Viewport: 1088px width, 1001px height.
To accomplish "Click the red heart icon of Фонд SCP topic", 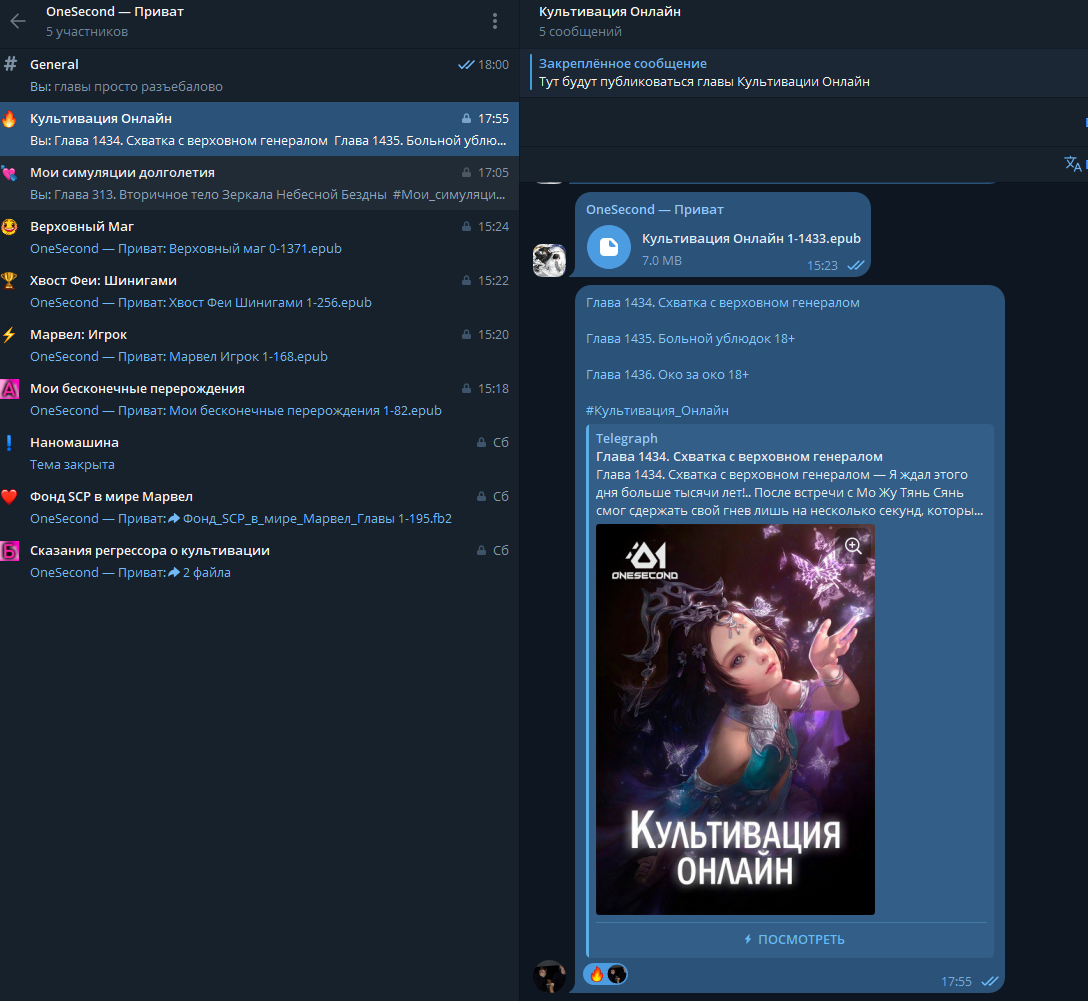I will (x=9, y=497).
